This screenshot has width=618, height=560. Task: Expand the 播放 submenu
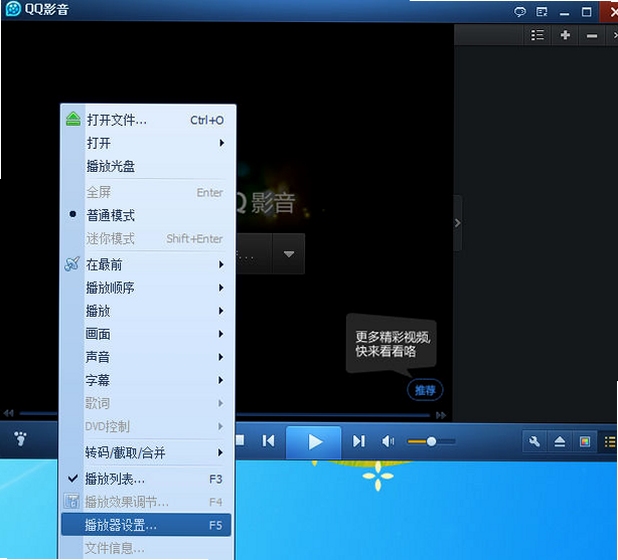[146, 311]
